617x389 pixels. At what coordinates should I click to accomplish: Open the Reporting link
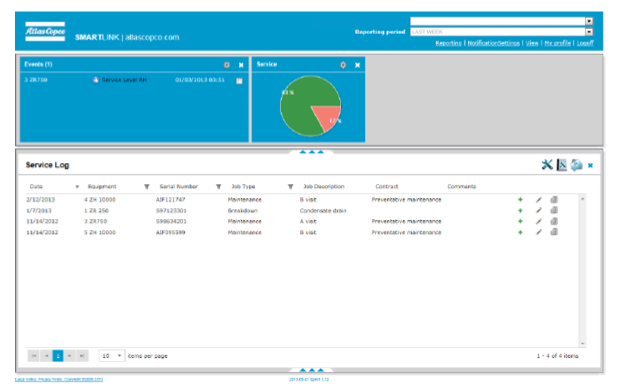tap(448, 43)
